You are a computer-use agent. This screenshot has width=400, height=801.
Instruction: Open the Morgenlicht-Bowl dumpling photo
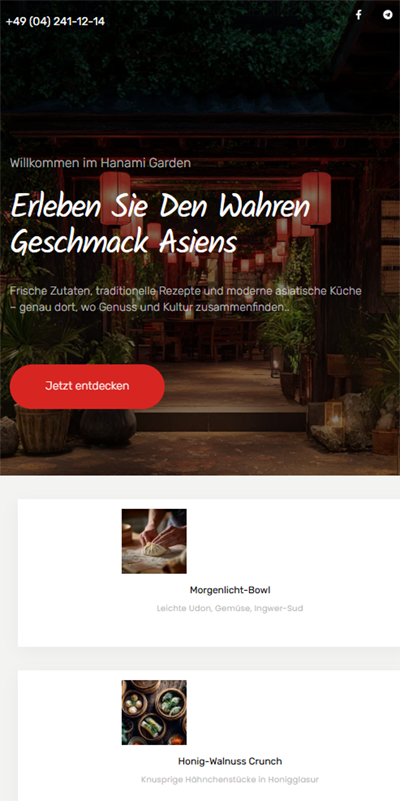(x=154, y=541)
